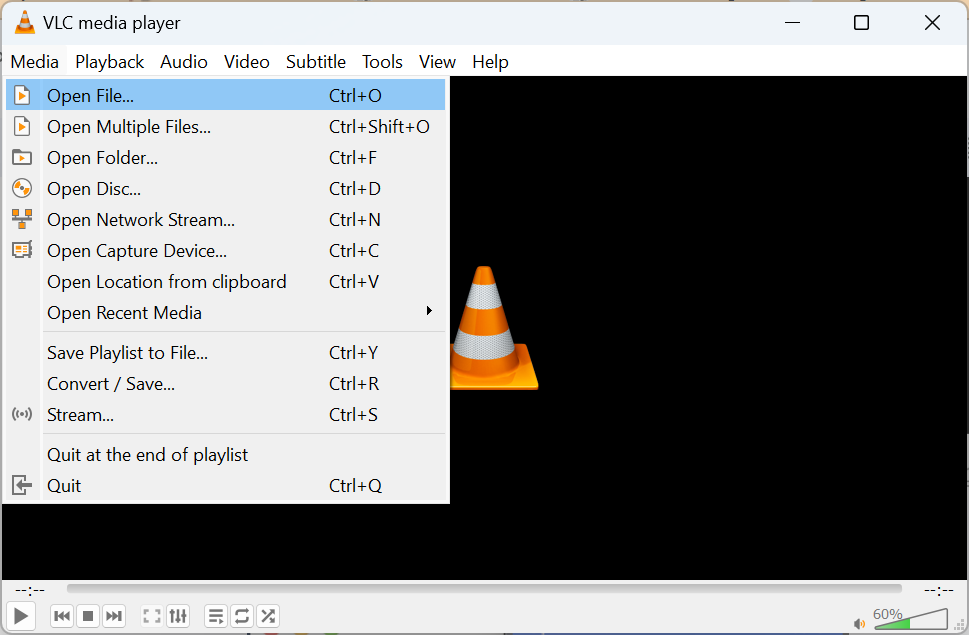Toggle random playback order
Viewport: 969px width, 635px height.
pos(267,616)
